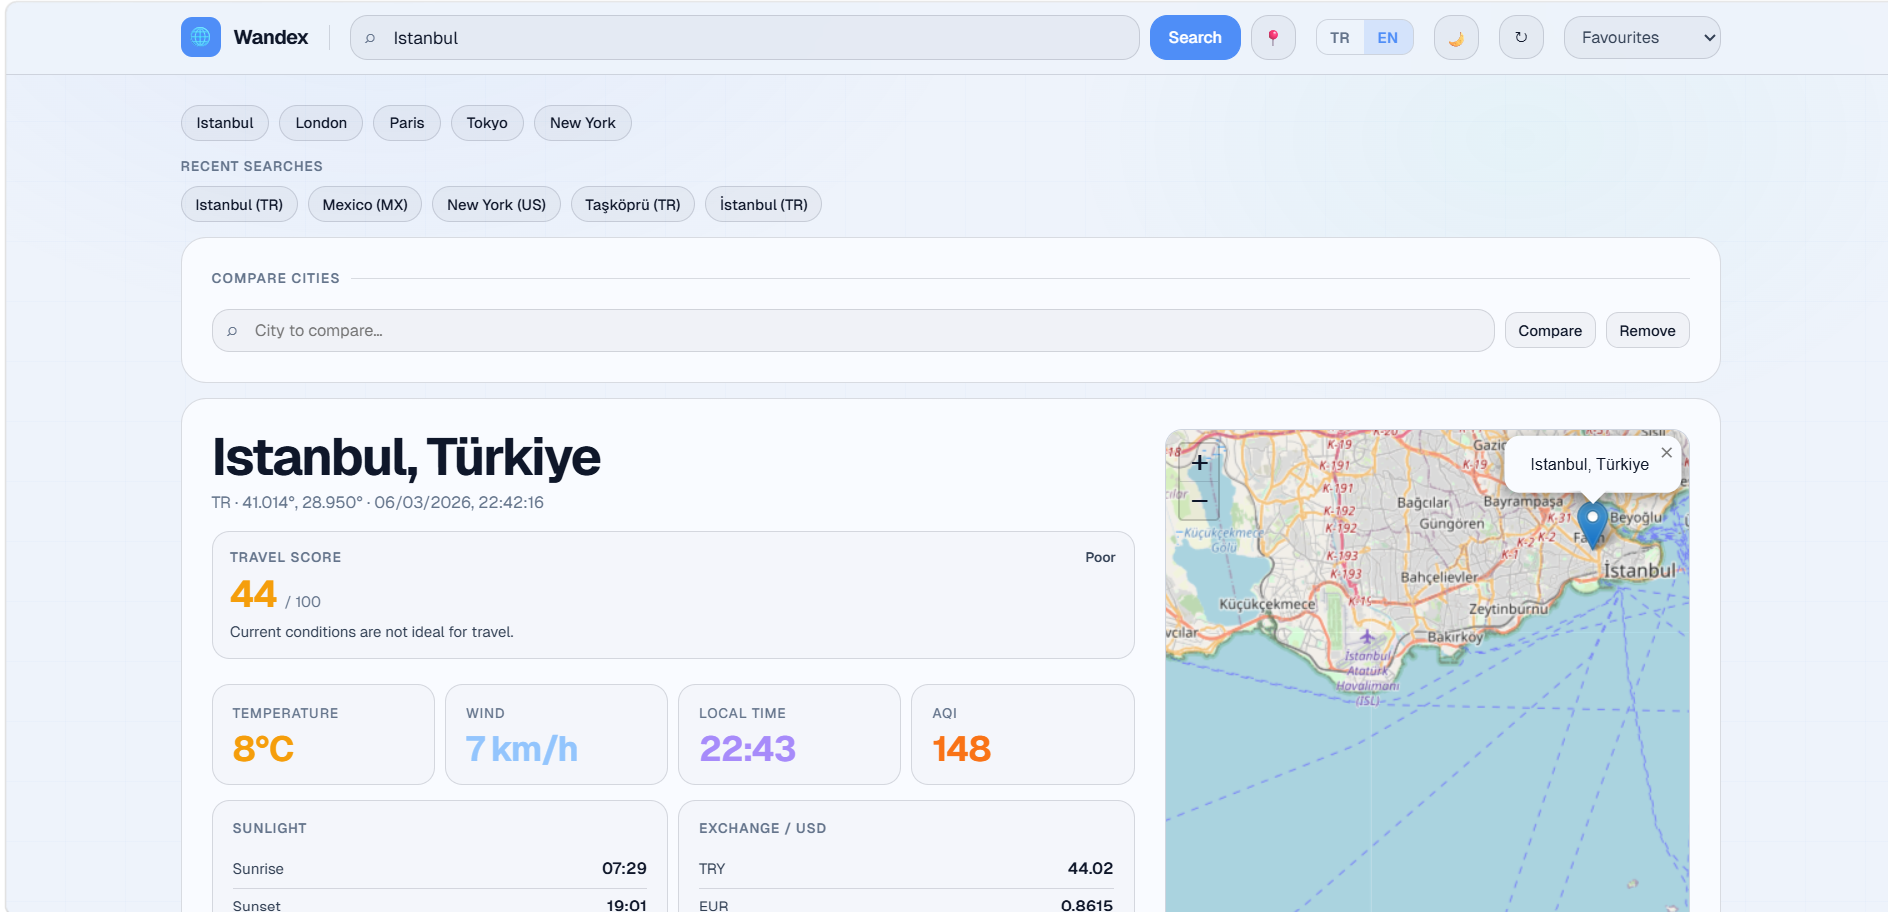Click the Beyoğlu label on the map

pos(1636,518)
